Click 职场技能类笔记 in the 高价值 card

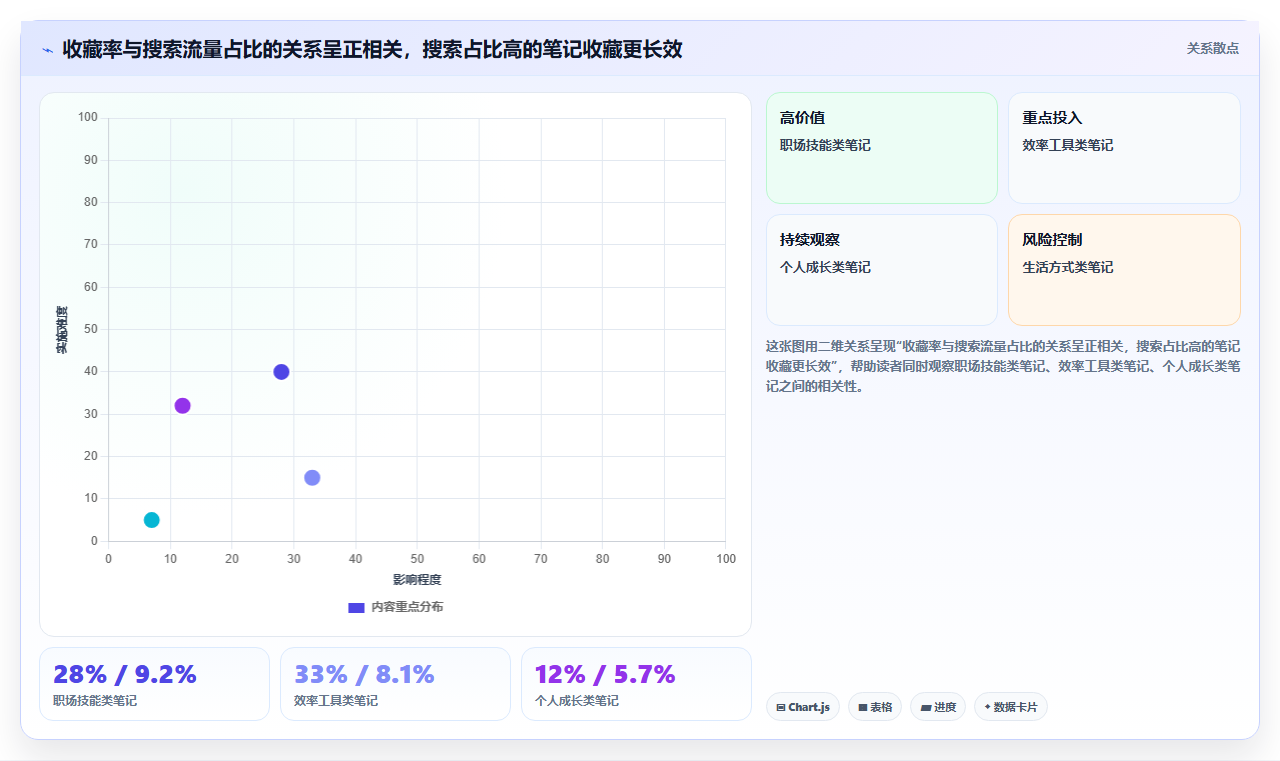pos(825,146)
